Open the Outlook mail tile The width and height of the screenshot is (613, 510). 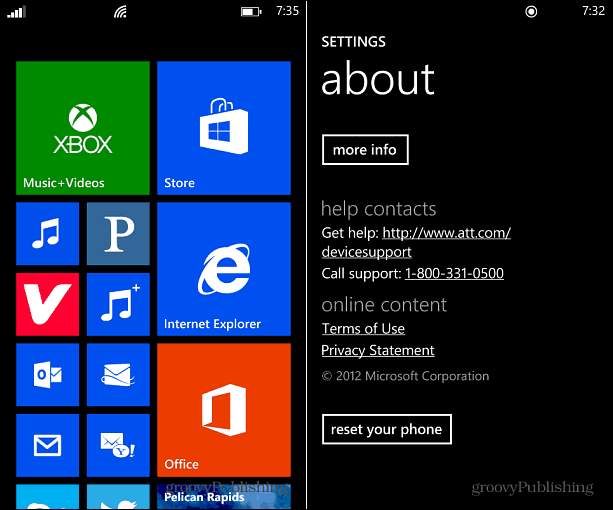coord(47,375)
